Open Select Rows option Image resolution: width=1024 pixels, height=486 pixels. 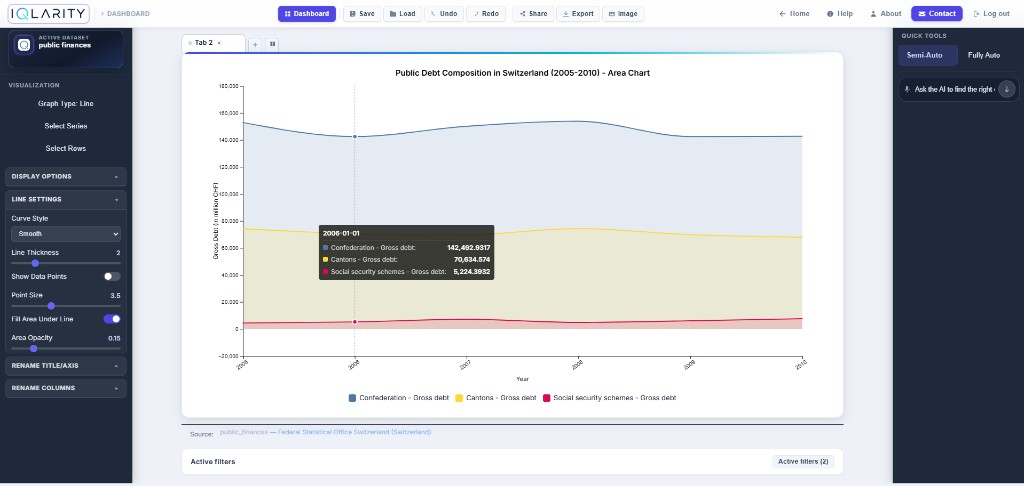click(66, 148)
